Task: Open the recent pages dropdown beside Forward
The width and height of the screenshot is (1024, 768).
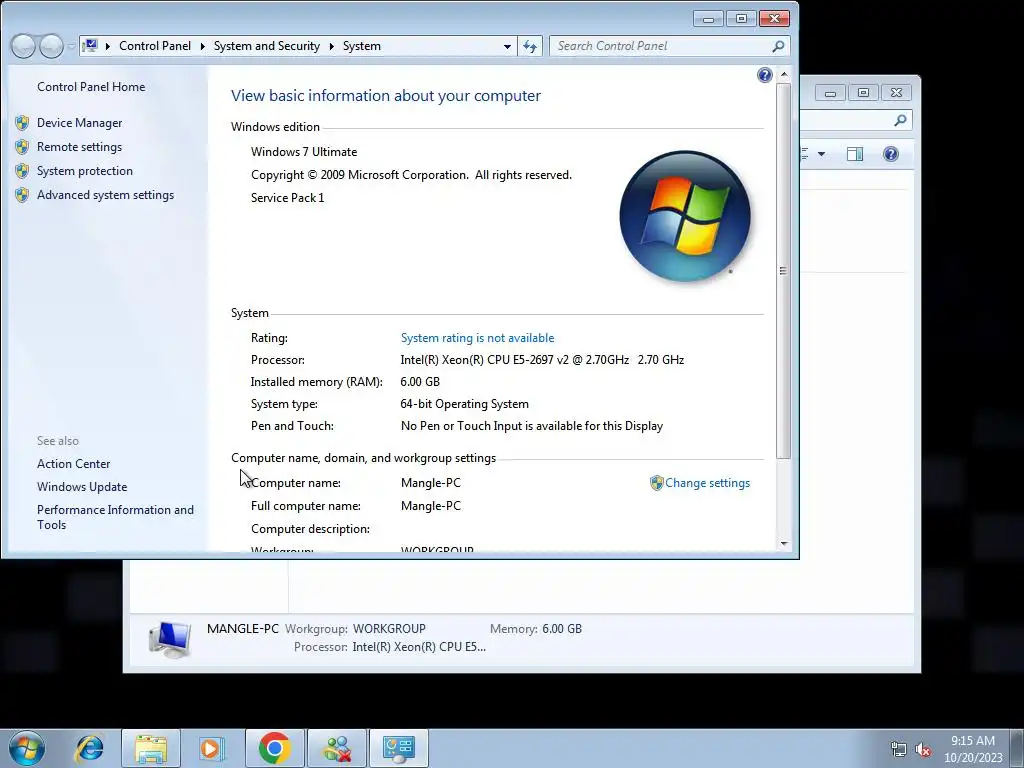Action: [71, 46]
